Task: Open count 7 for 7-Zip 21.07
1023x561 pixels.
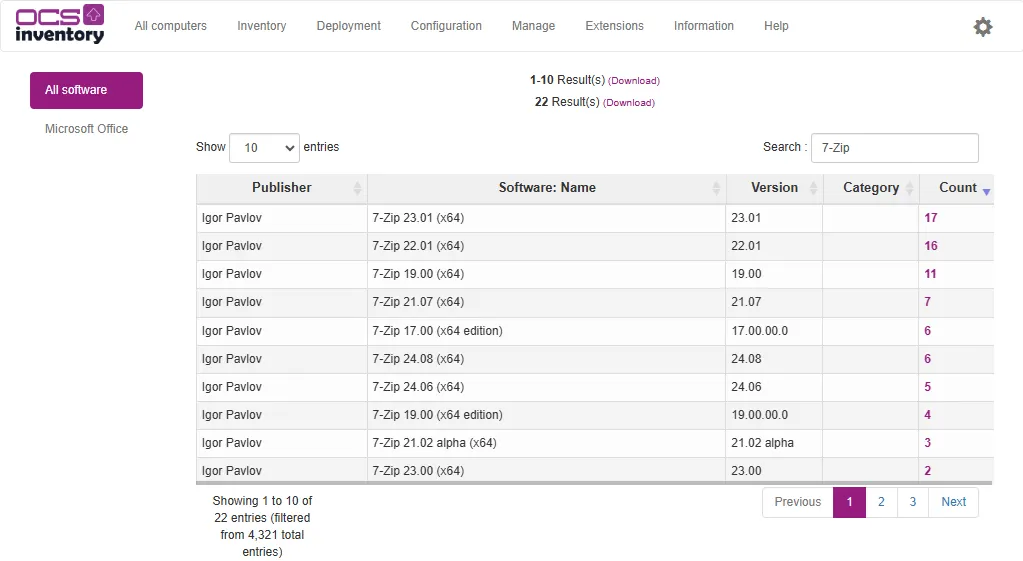Action: (927, 302)
